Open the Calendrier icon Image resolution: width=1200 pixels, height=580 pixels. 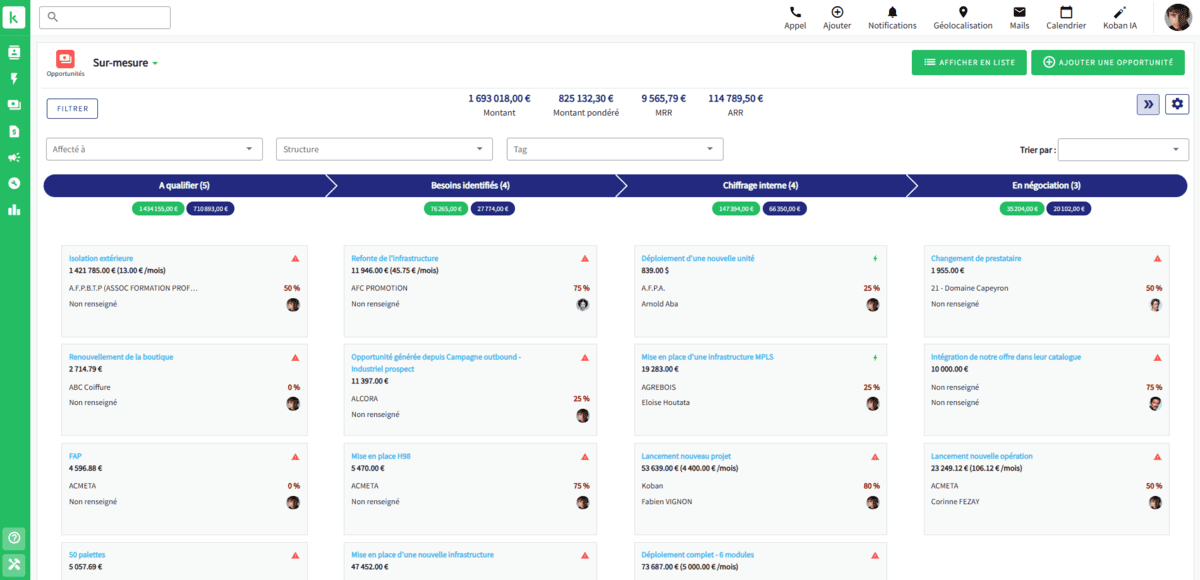[1066, 13]
